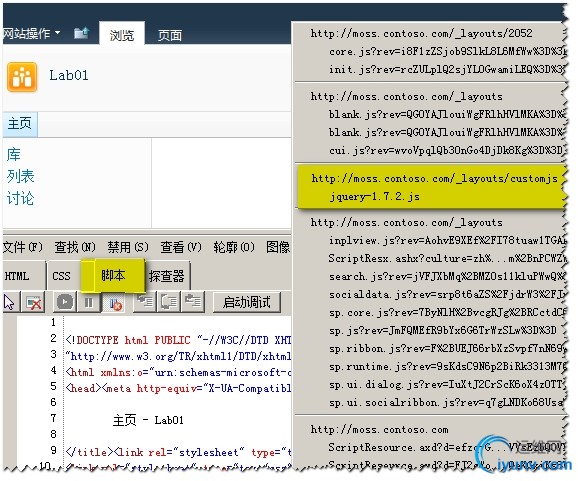Click the _layouts/2052 URL group header
The height and width of the screenshot is (481, 578).
pos(421,33)
